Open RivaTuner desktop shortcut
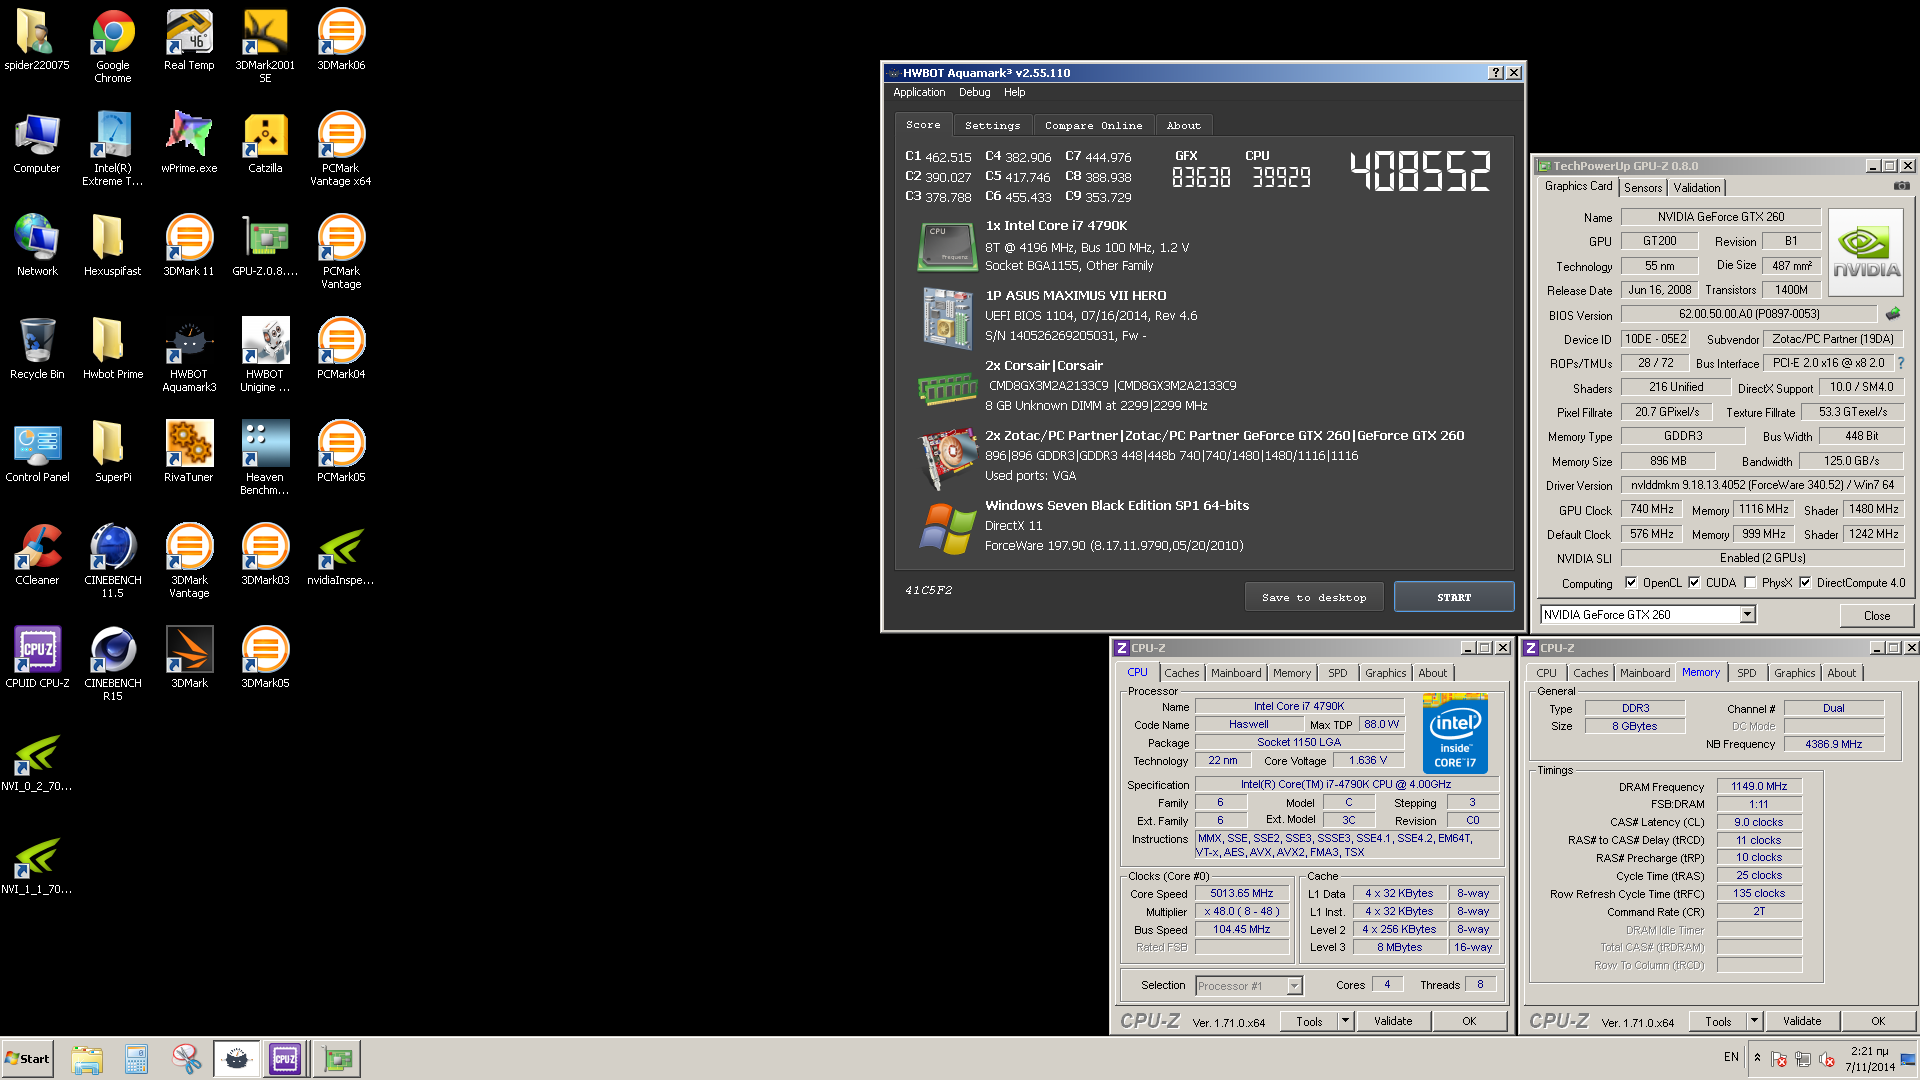The width and height of the screenshot is (1920, 1080). 189,452
